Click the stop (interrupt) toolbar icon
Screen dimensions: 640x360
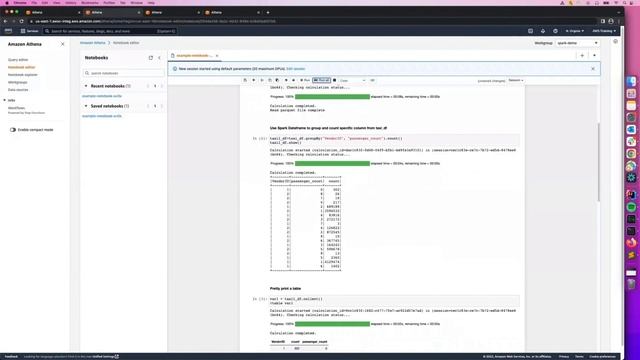(x=334, y=80)
